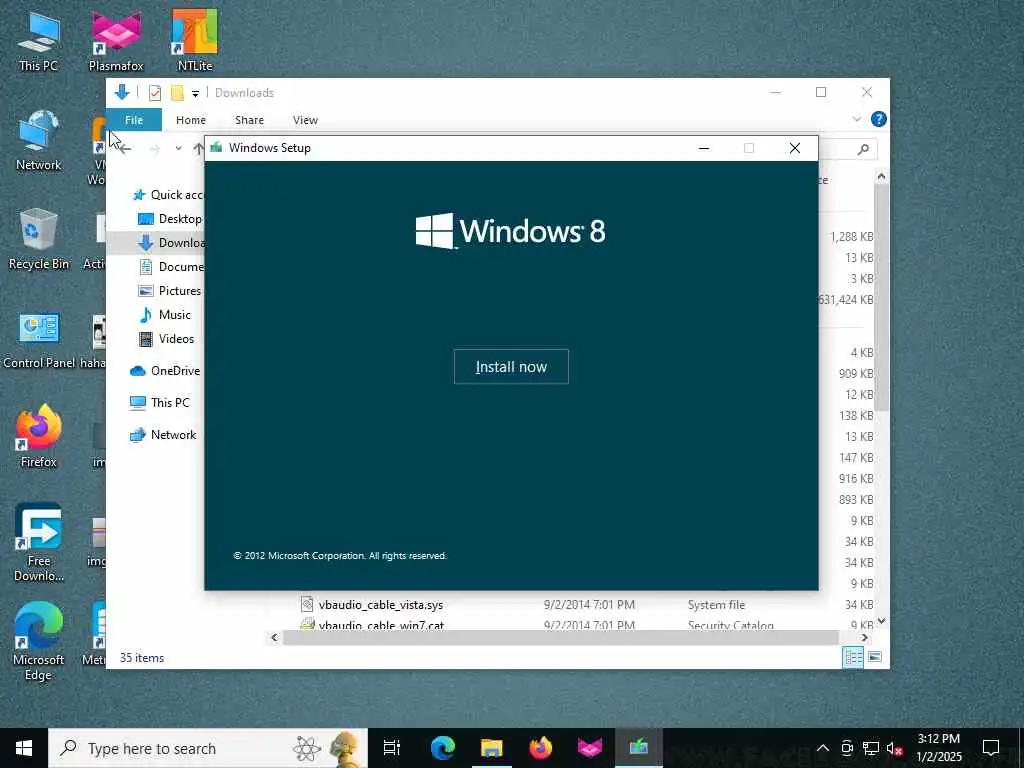This screenshot has height=768, width=1024.
Task: Open the Plasmafox desktop shortcut
Action: coord(116,41)
